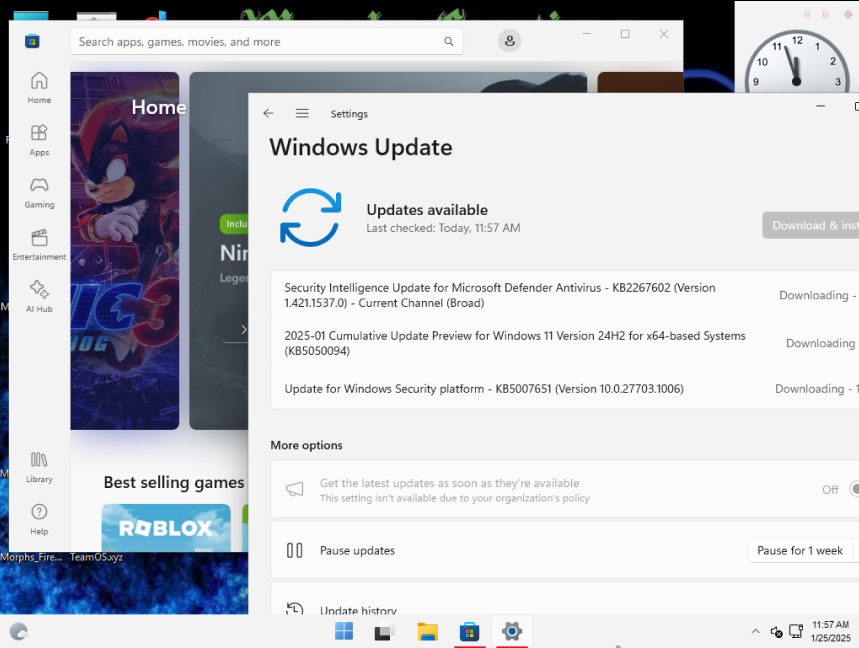859x648 pixels.
Task: Click Download & install button
Action: (811, 225)
